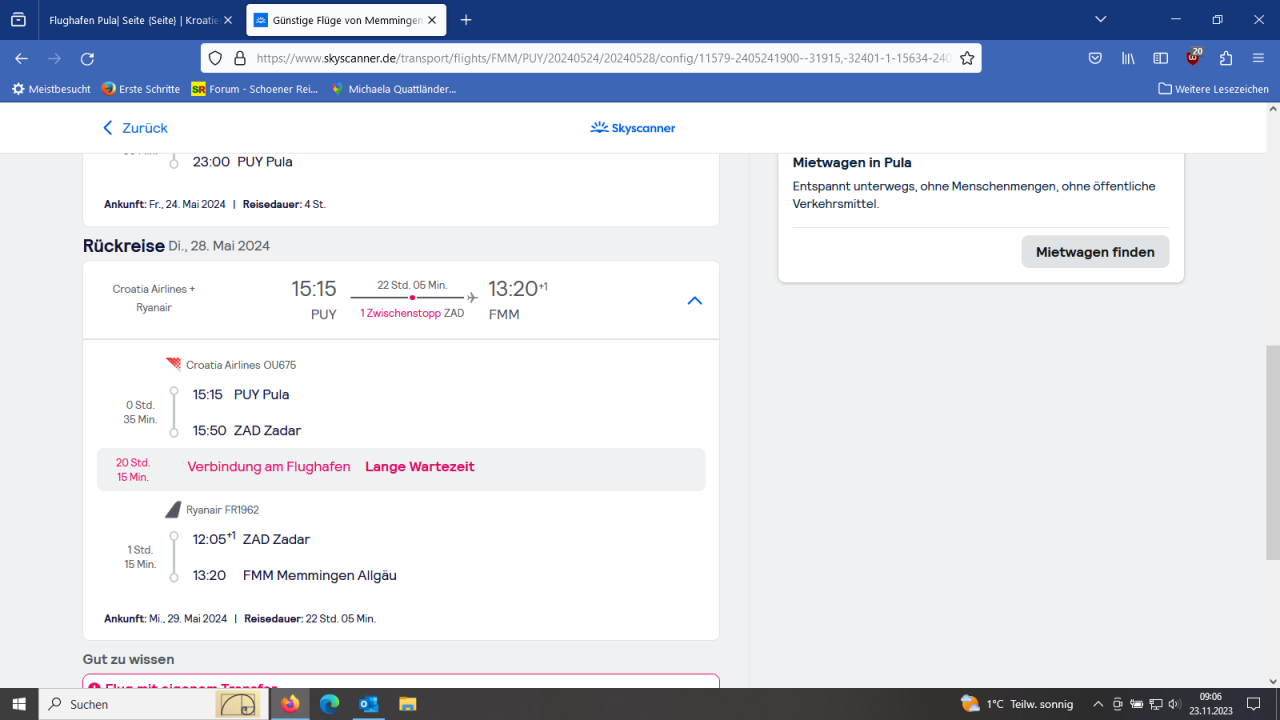Open tracking protection shield icon

215,58
